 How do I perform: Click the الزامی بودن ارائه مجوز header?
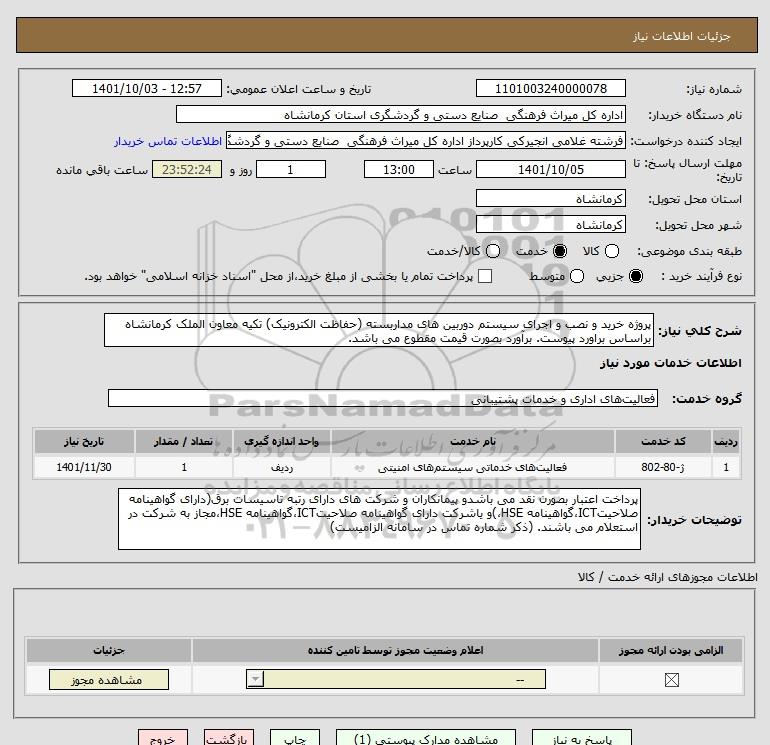point(671,650)
